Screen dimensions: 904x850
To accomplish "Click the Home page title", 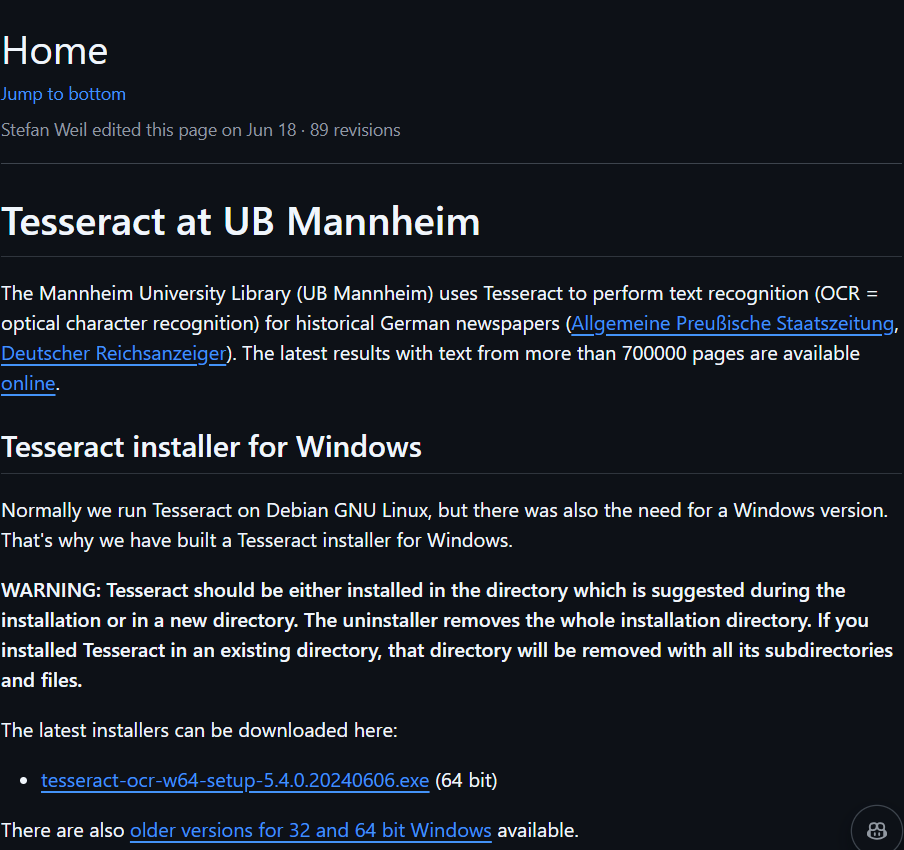I will pyautogui.click(x=55, y=51).
